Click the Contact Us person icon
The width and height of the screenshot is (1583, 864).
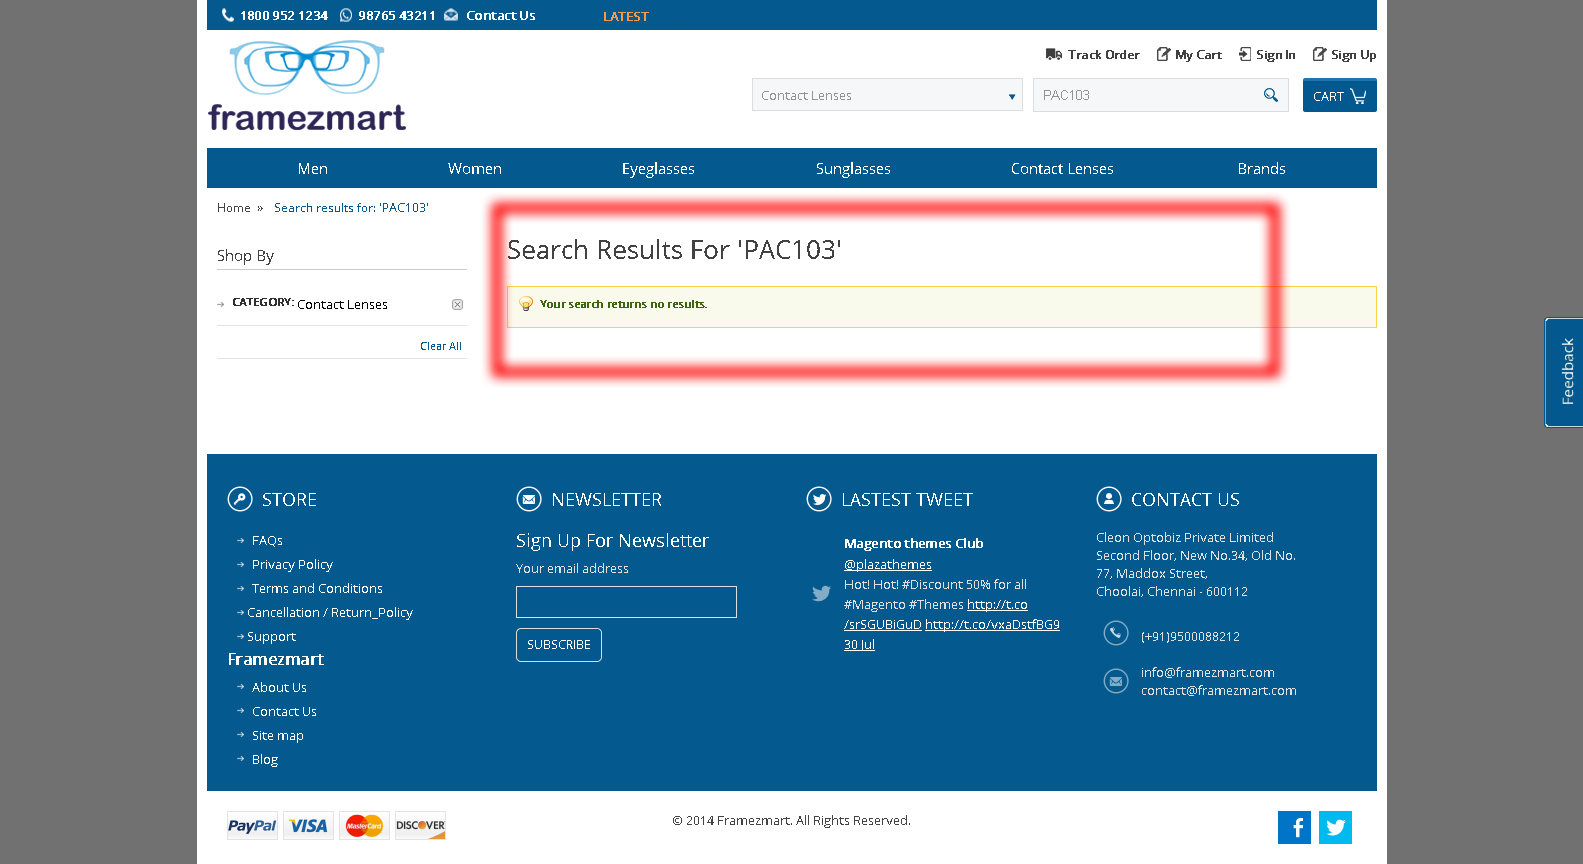click(x=1109, y=499)
